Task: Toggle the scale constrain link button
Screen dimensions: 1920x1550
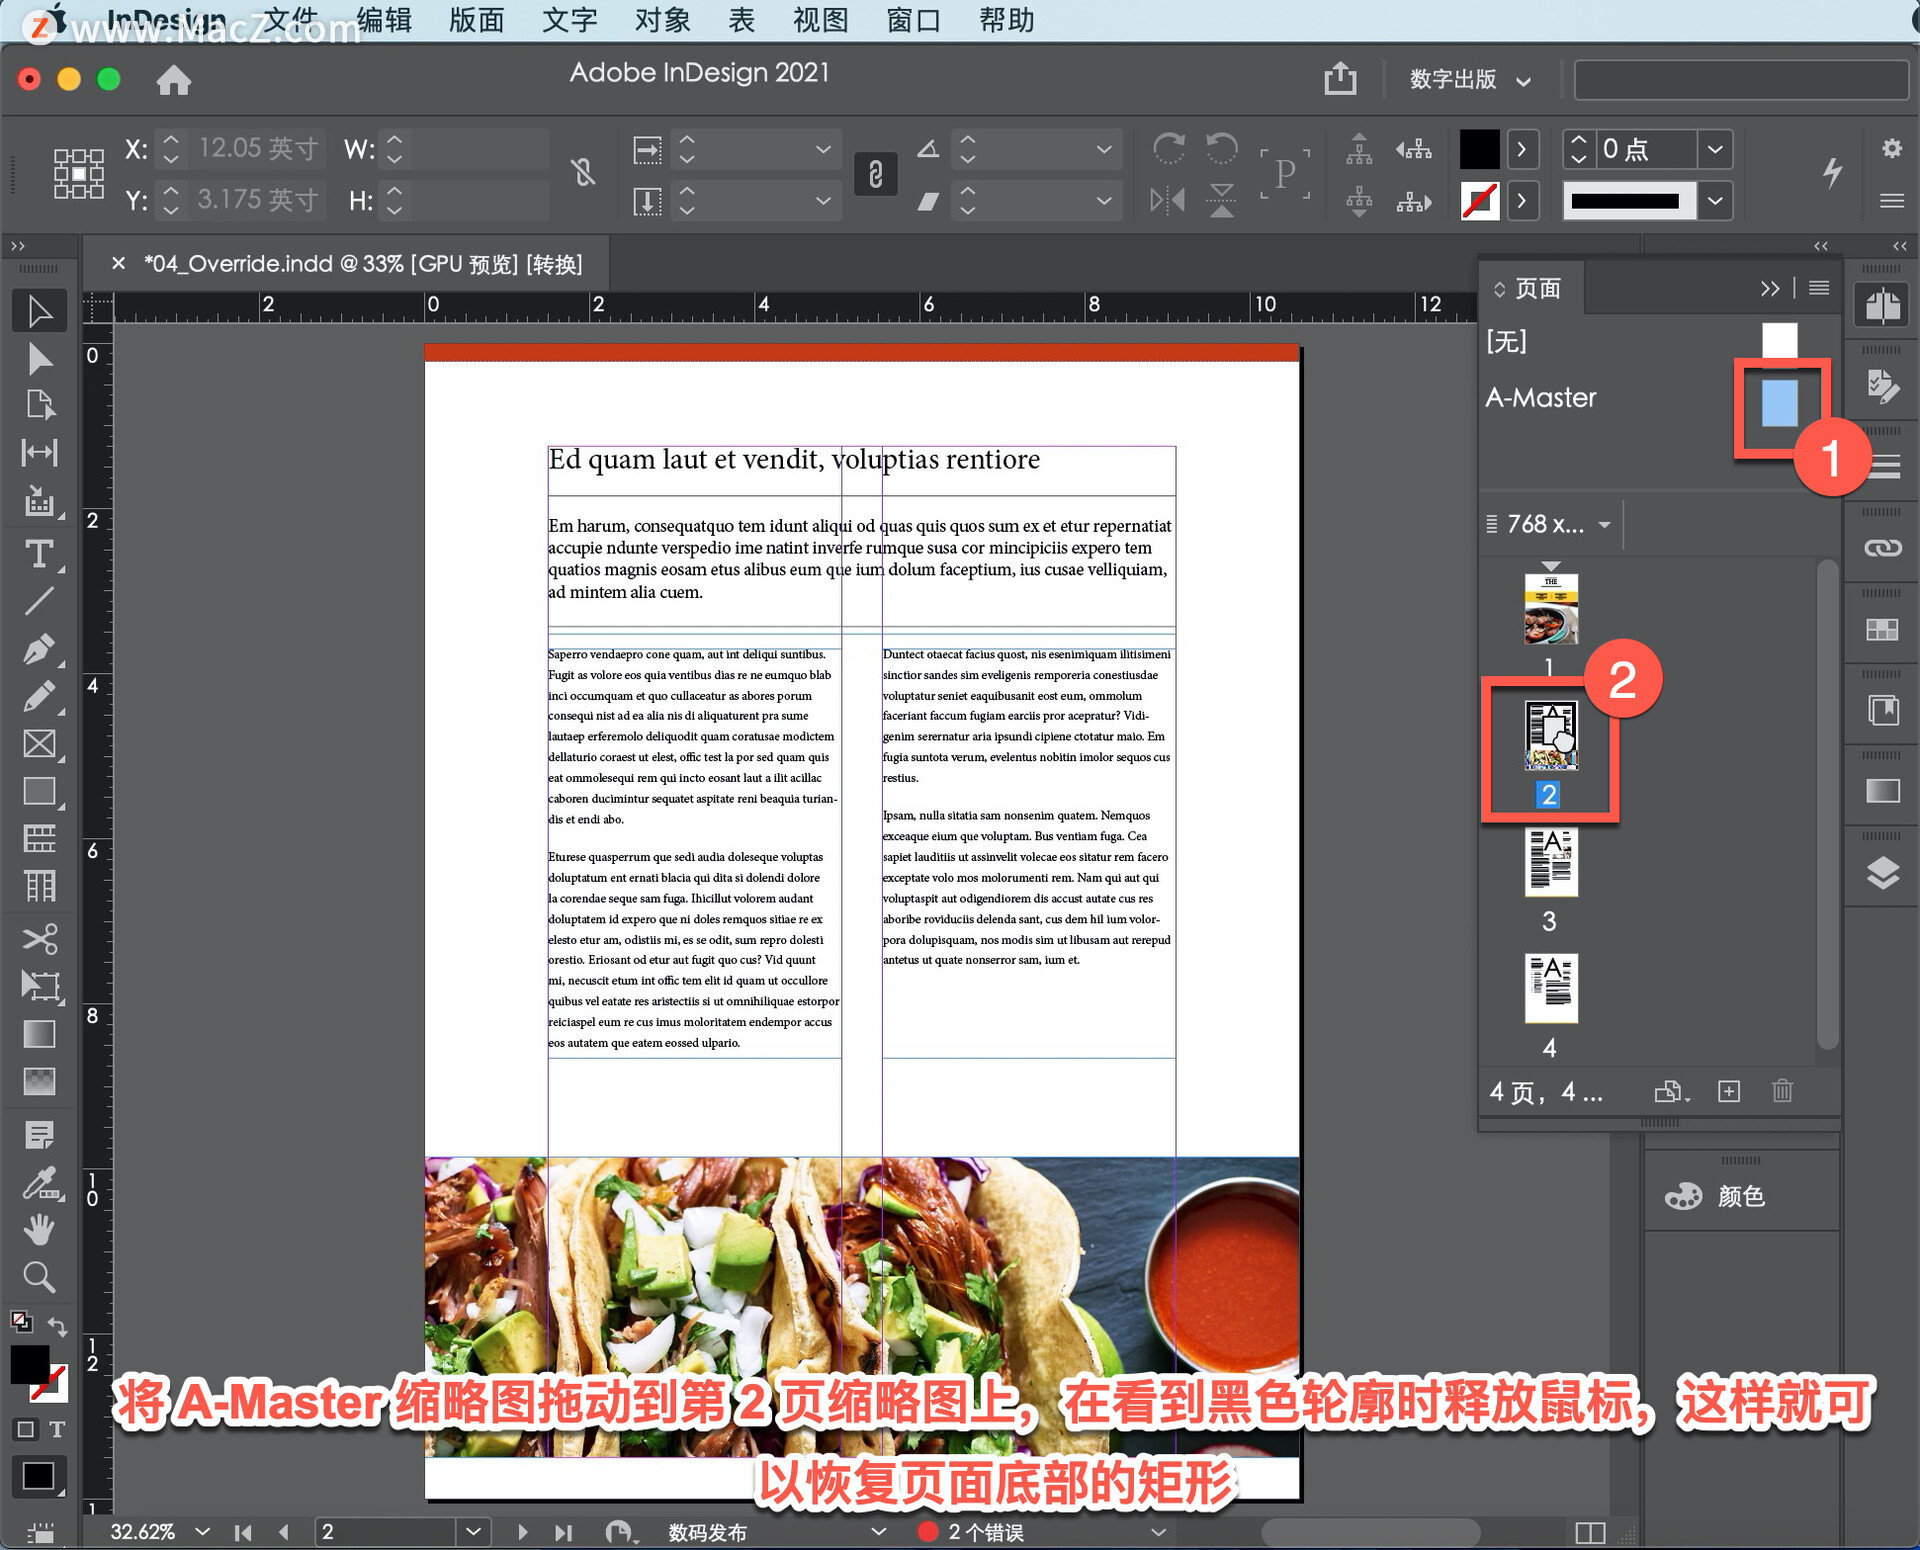Action: tap(875, 174)
